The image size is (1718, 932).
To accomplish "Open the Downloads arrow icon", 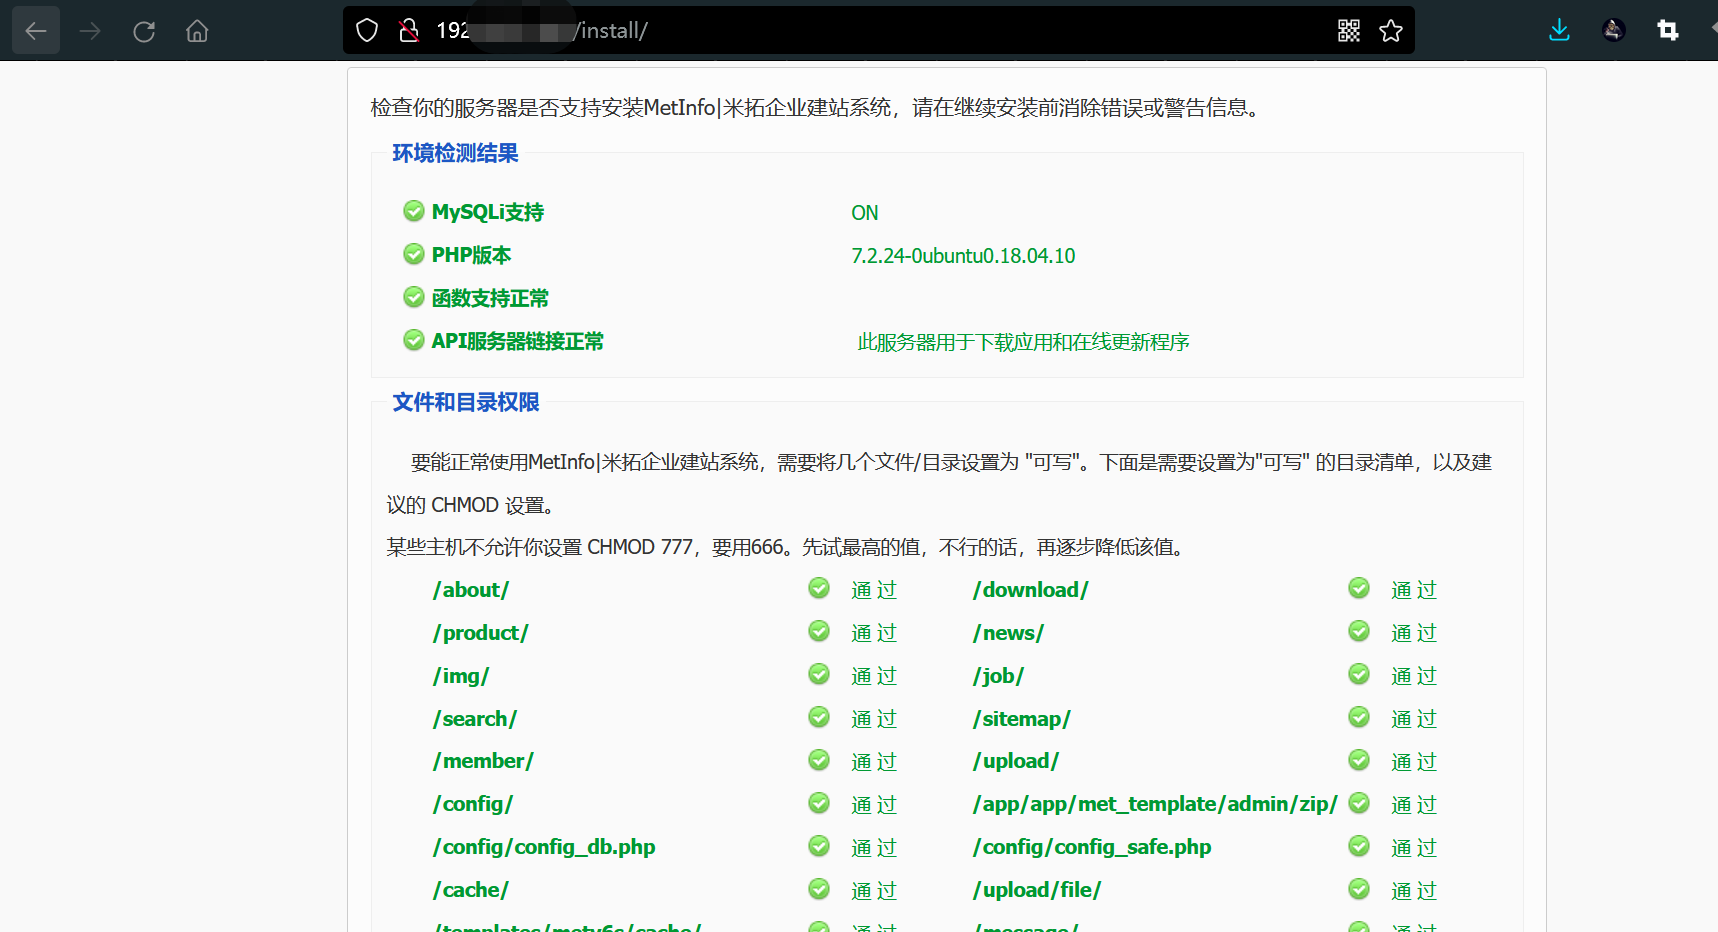I will tap(1559, 31).
